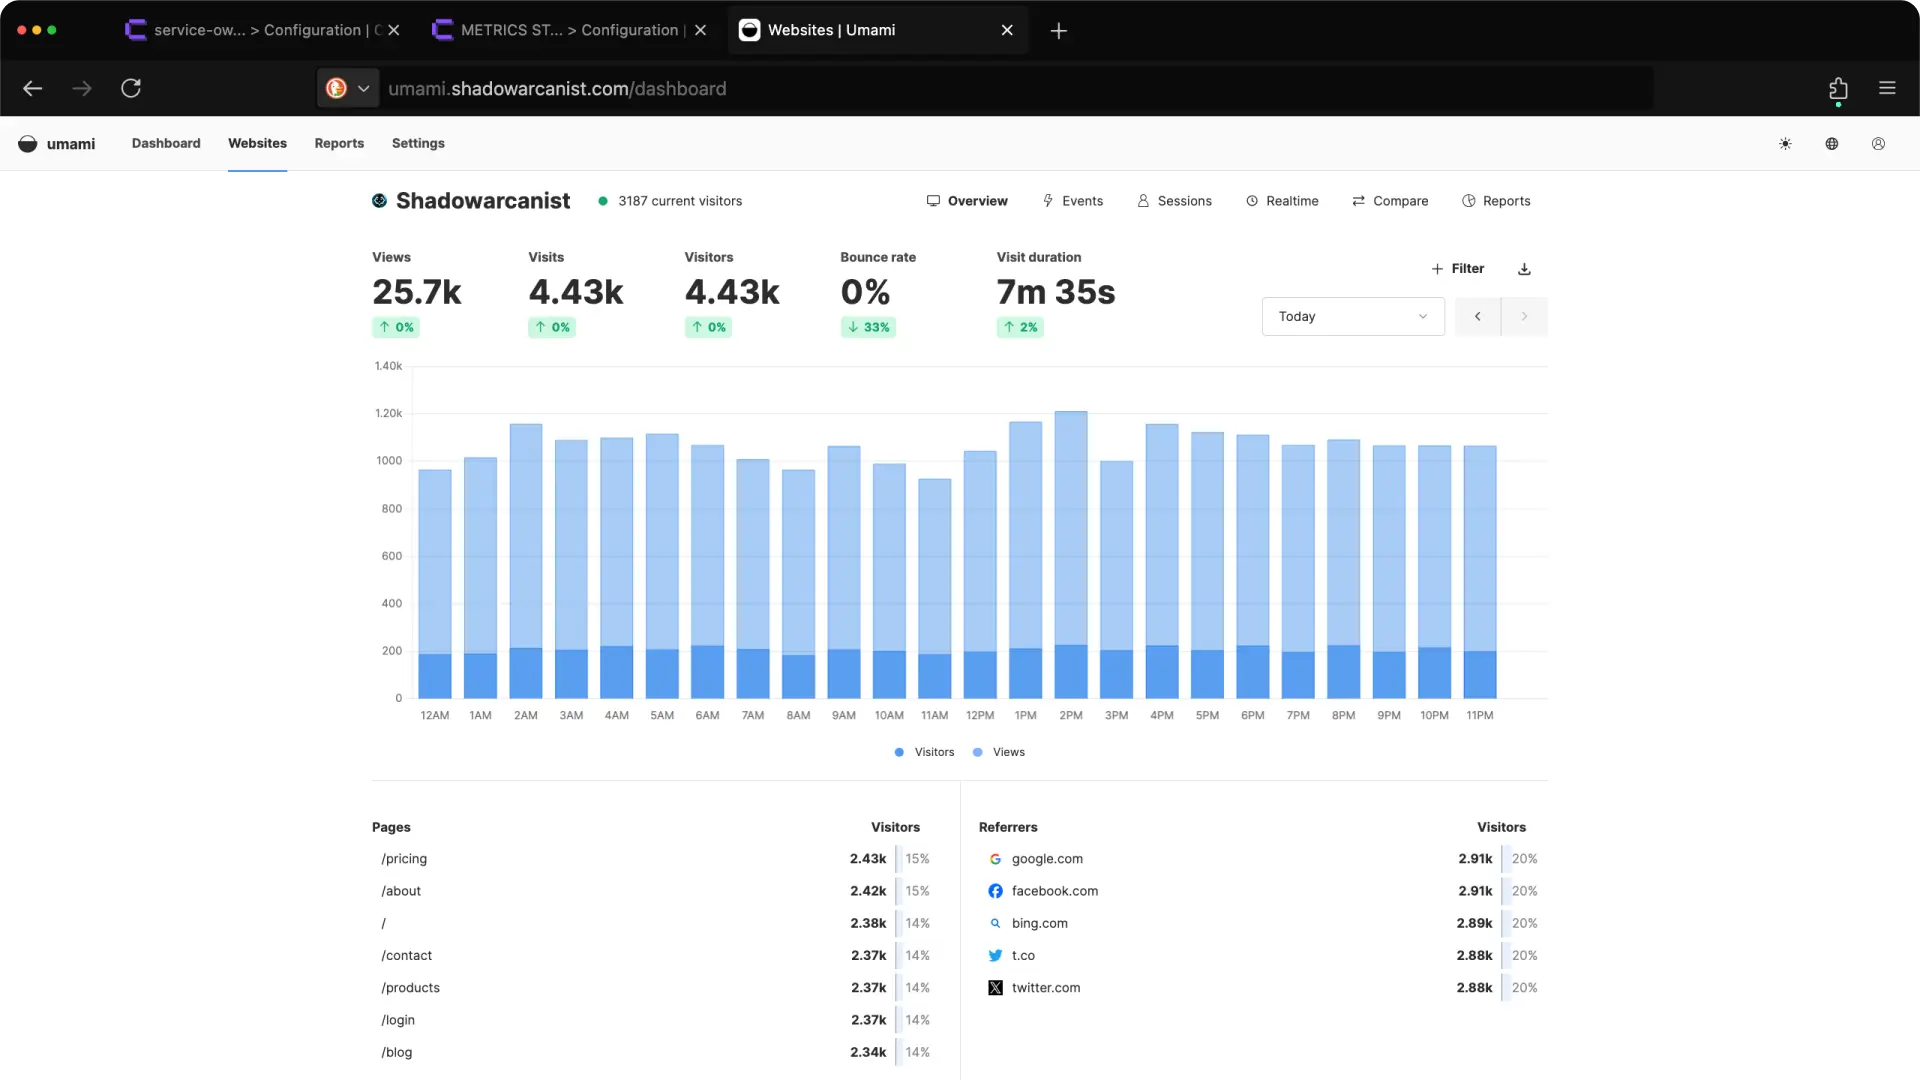Click the 20% visitors bar beside facebook.com
Screen dimensions: 1920x1080
[x=1523, y=890]
